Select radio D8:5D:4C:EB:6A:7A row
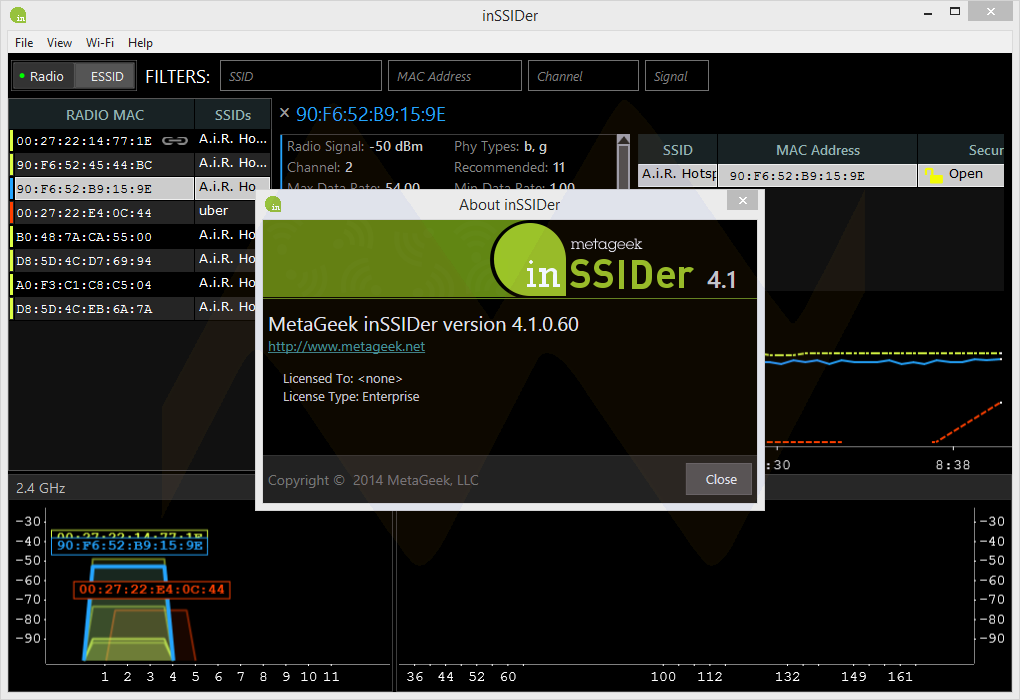 133,308
